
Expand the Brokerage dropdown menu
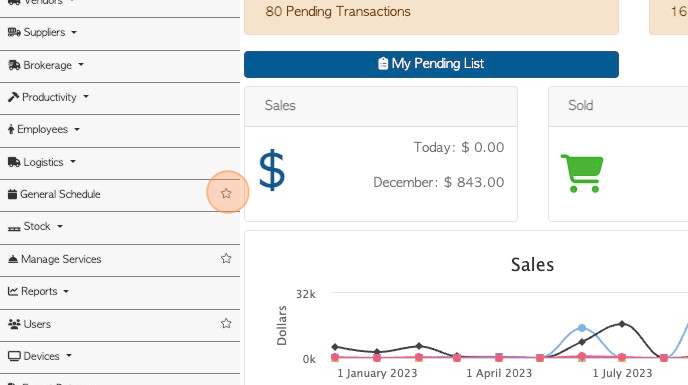(46, 65)
